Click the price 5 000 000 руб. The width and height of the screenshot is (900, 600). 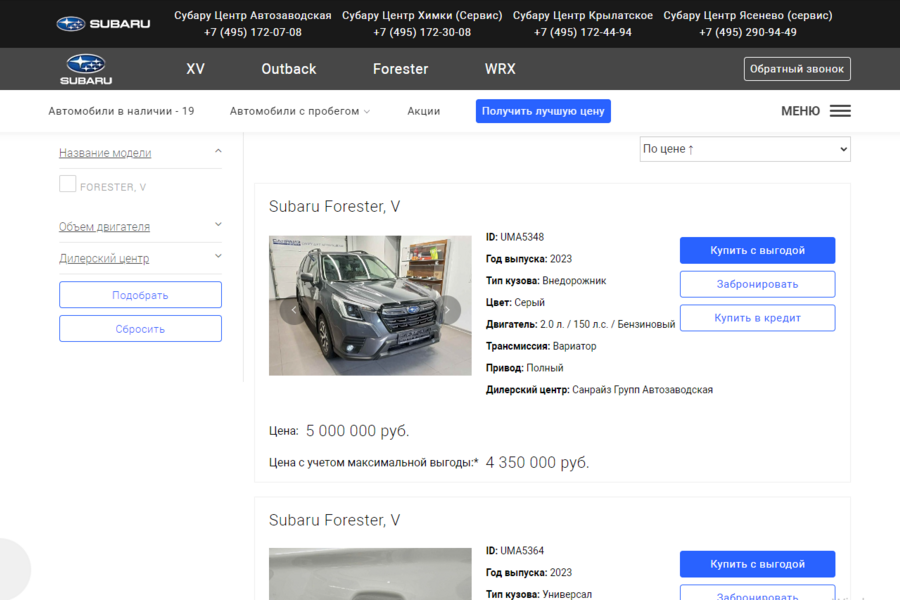coord(358,431)
